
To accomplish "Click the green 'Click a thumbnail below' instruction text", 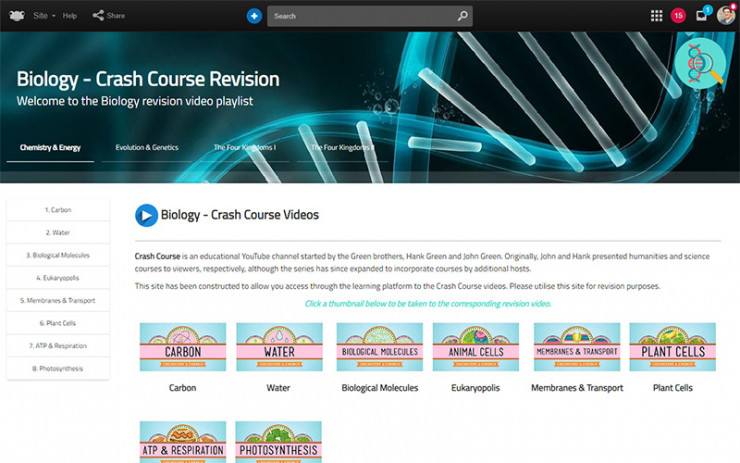I will 428,303.
